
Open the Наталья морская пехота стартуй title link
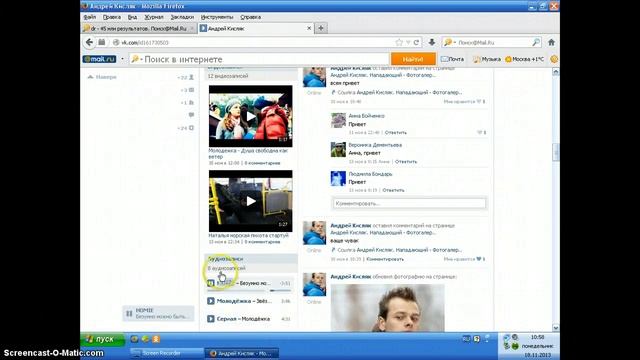249,236
